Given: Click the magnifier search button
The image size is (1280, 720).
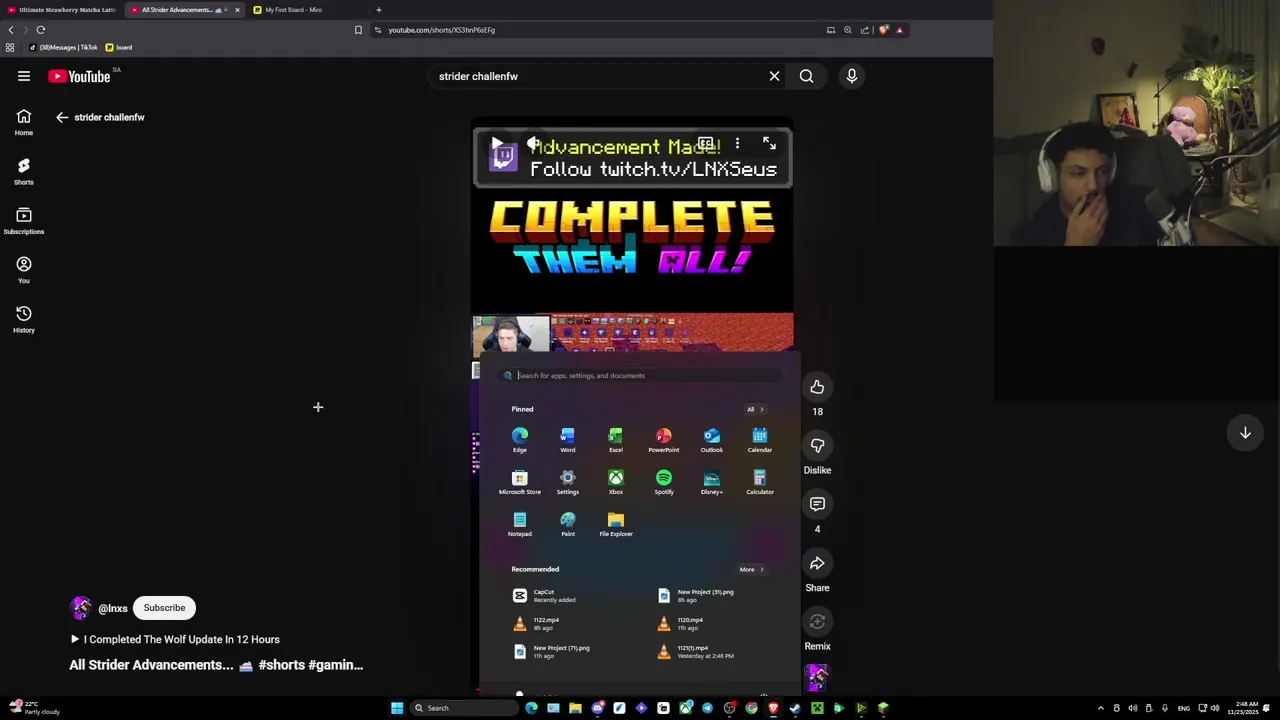Looking at the screenshot, I should click(x=806, y=76).
